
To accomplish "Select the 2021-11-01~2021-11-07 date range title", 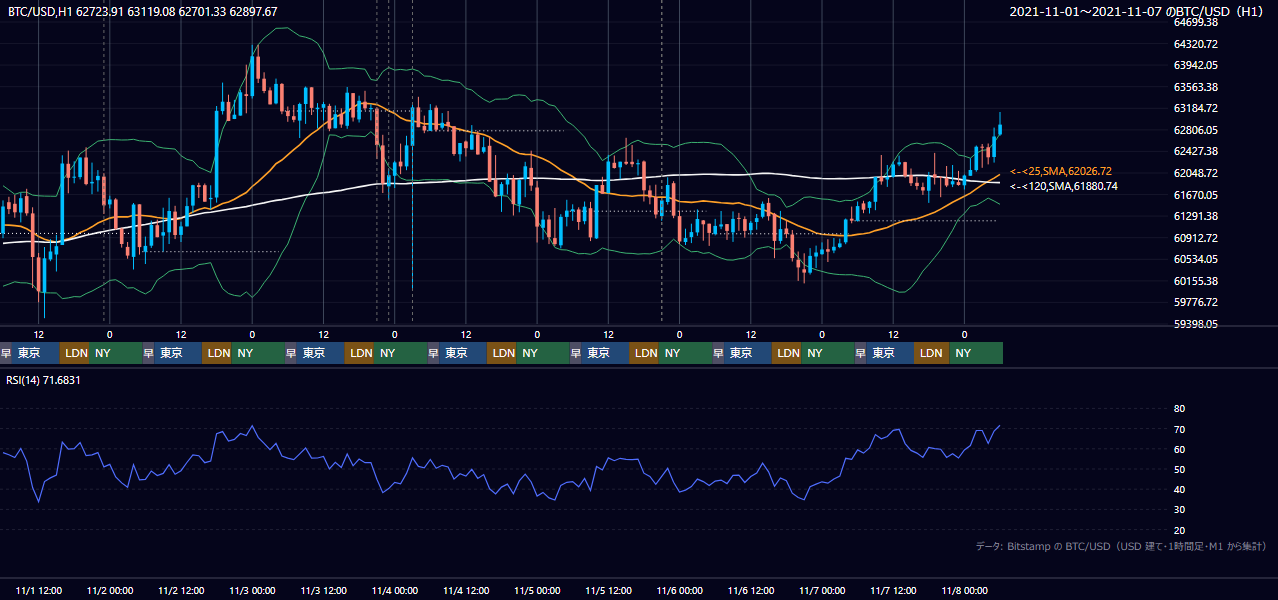I will click(1137, 12).
